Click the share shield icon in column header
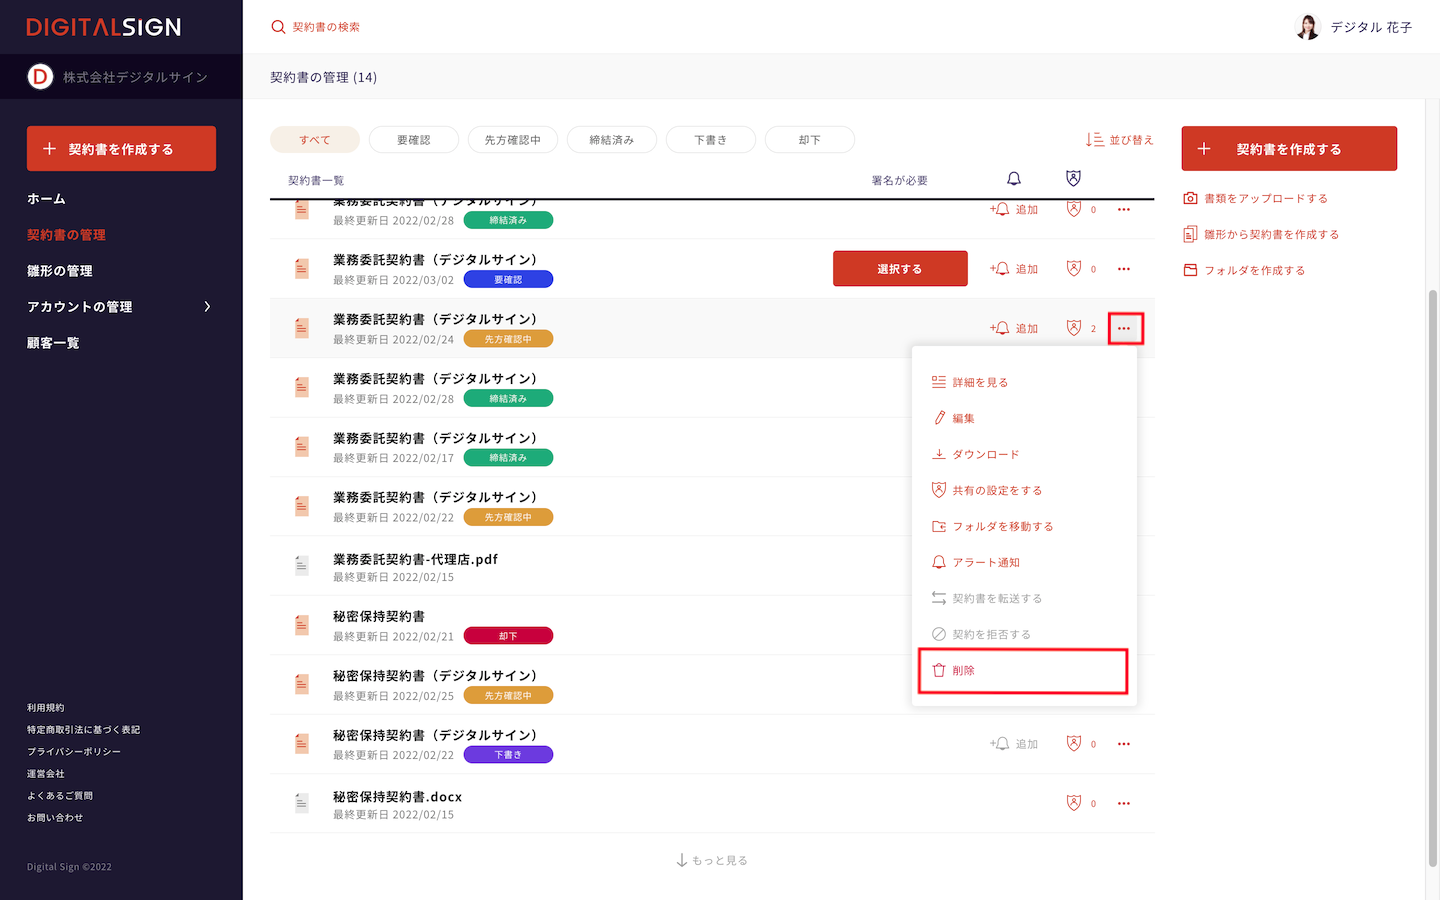The width and height of the screenshot is (1440, 900). click(1073, 179)
